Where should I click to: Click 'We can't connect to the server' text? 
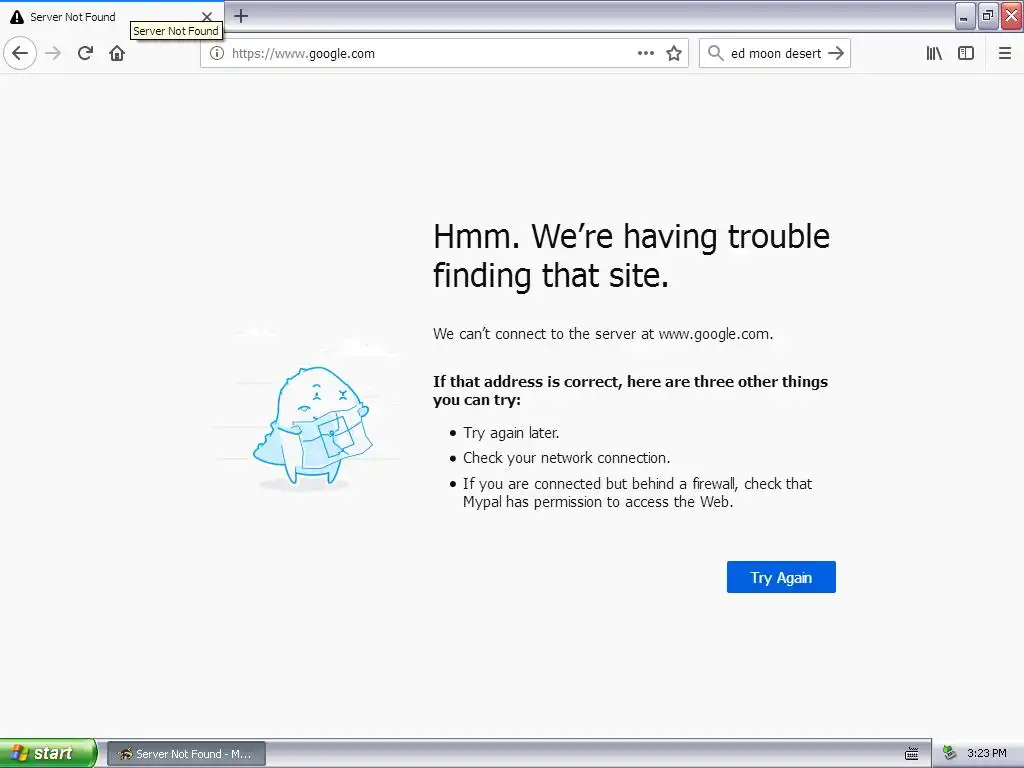coord(603,334)
